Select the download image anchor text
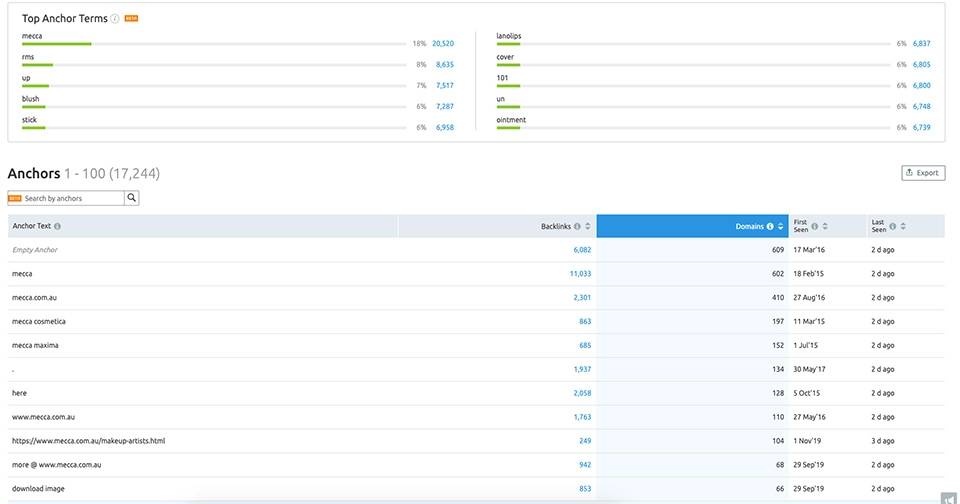 pyautogui.click(x=38, y=489)
